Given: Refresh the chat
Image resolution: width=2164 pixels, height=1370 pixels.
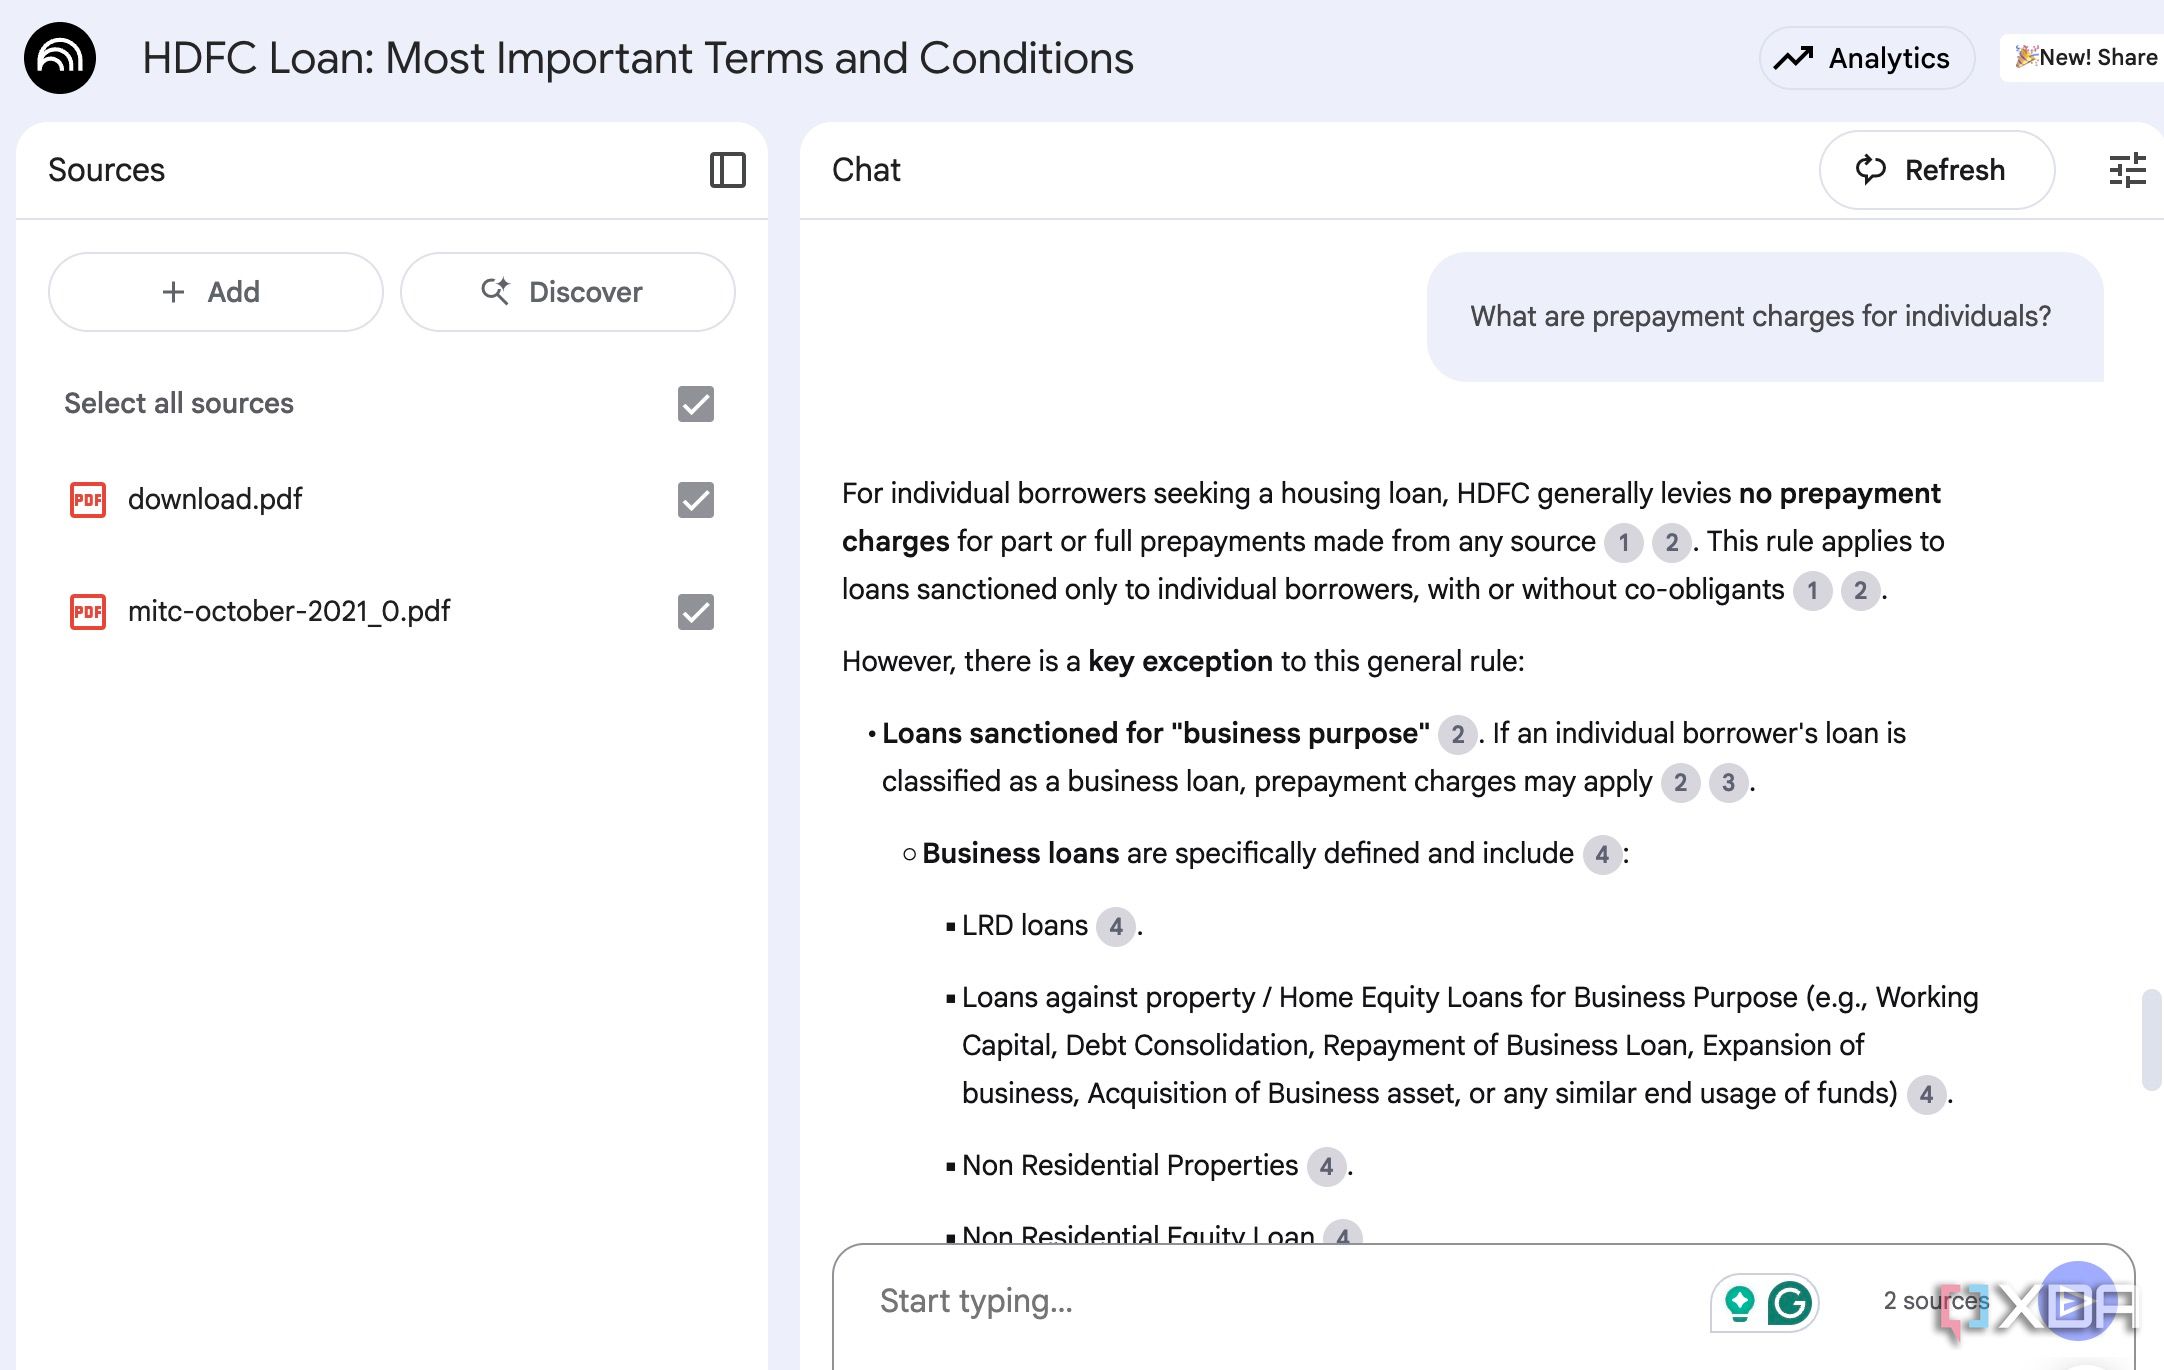Looking at the screenshot, I should tap(1936, 170).
